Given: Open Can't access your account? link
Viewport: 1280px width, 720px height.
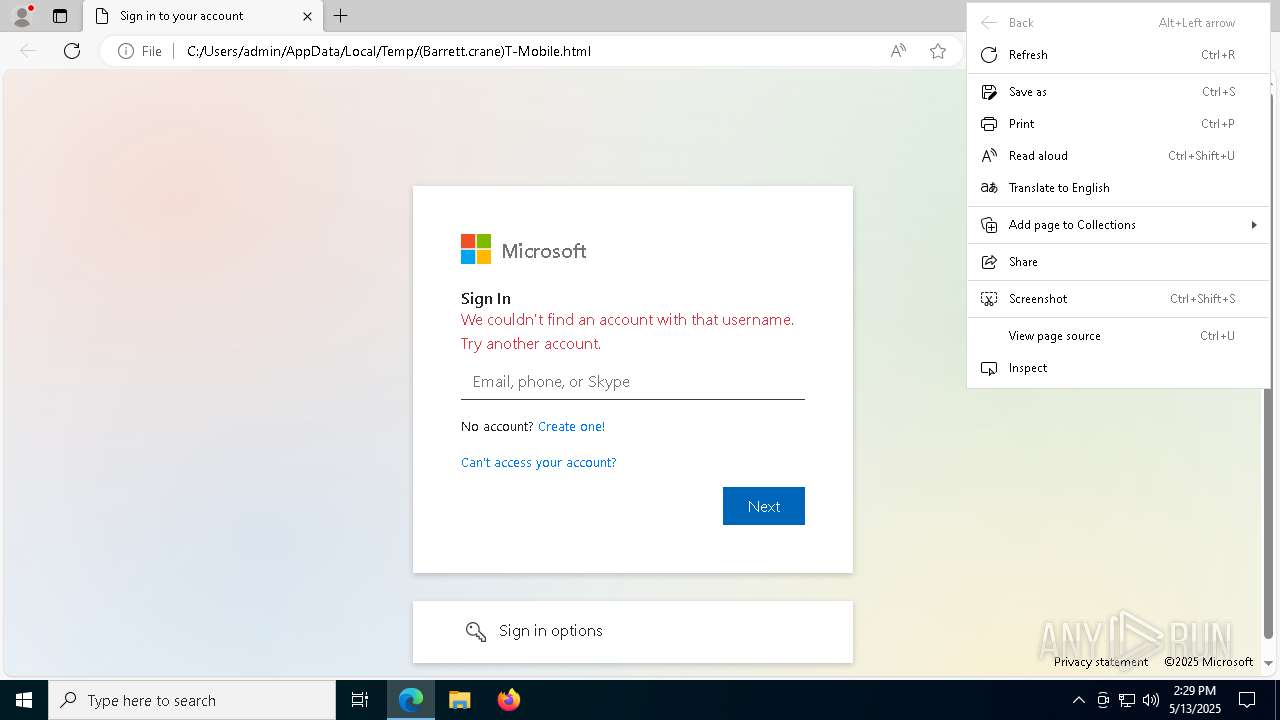Looking at the screenshot, I should (x=538, y=462).
